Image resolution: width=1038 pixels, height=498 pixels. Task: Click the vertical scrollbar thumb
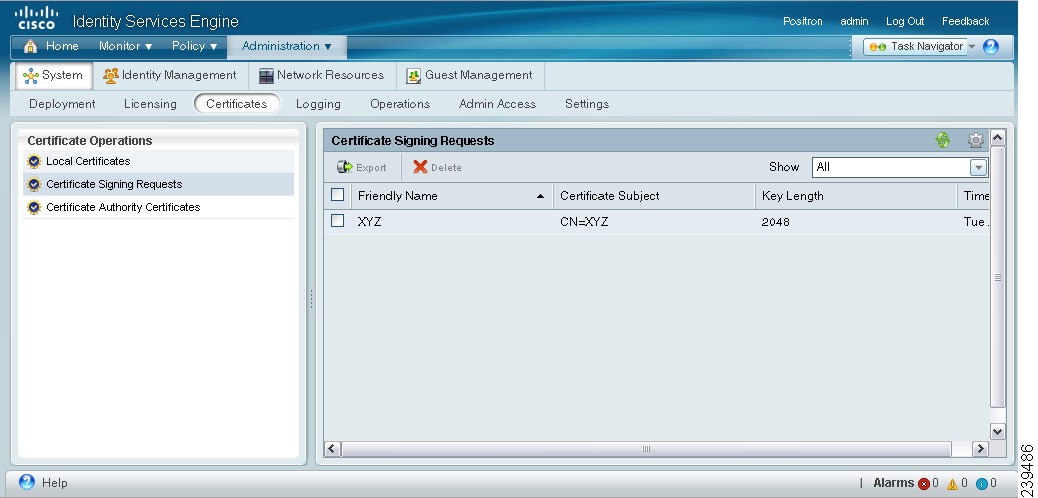pos(998,277)
